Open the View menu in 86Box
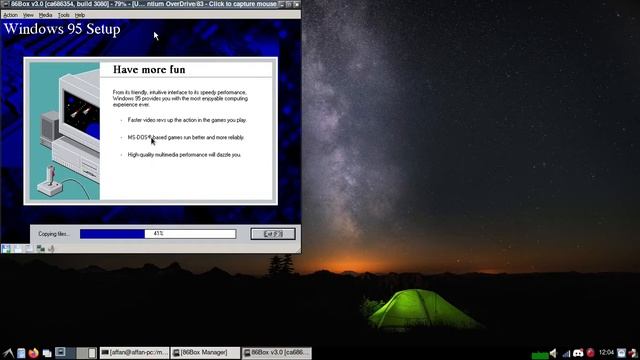The width and height of the screenshot is (640, 360). pos(28,15)
